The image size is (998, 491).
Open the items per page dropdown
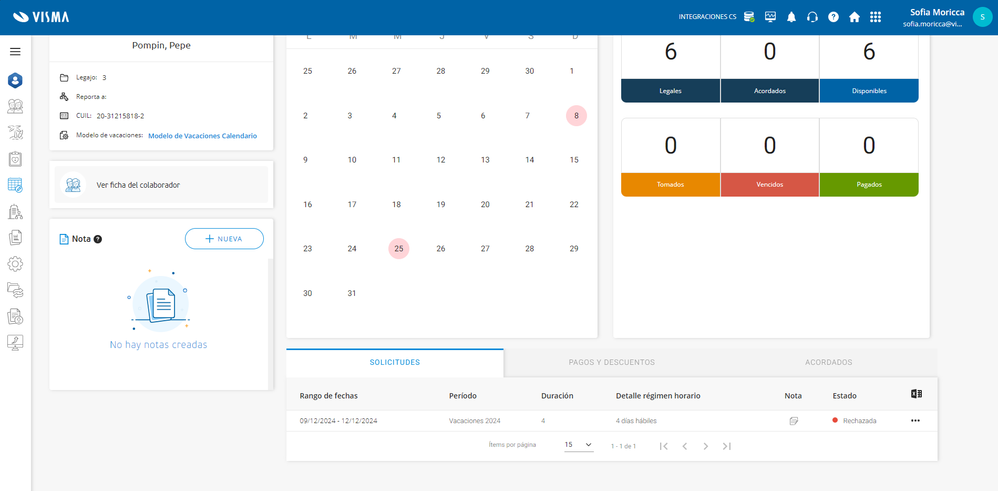click(579, 445)
